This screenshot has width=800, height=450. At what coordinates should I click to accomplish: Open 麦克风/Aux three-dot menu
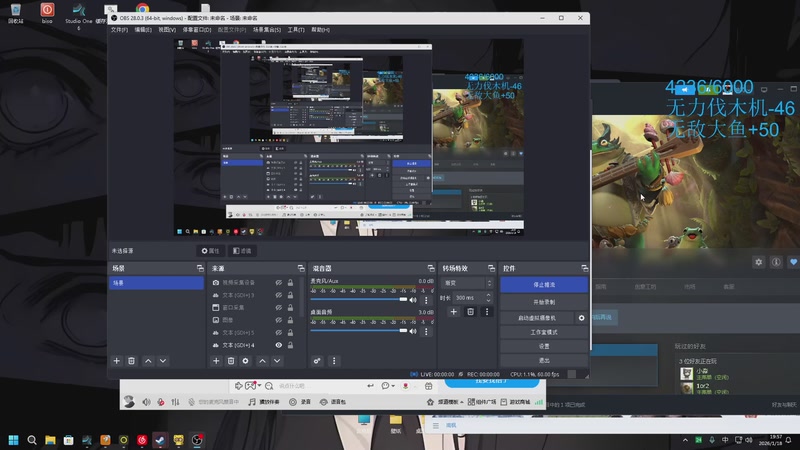coord(426,300)
